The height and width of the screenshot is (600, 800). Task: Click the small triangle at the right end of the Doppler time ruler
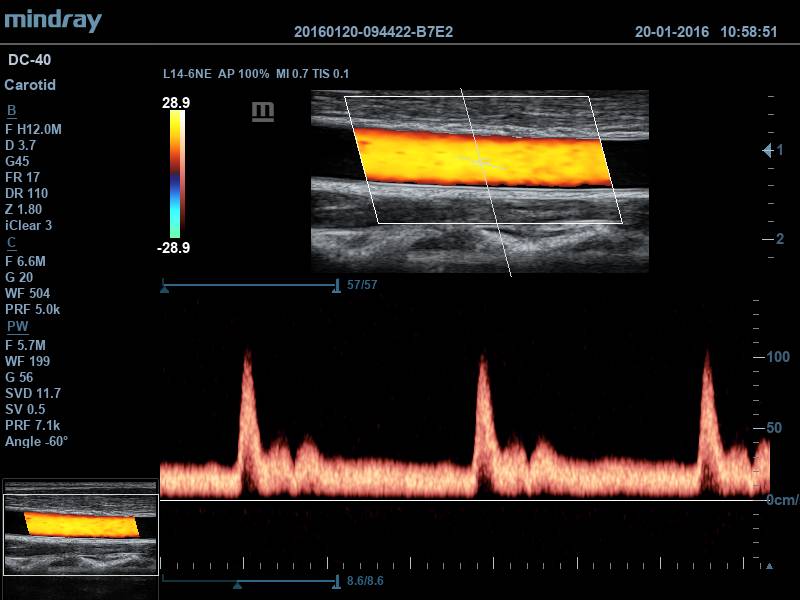coord(768,566)
